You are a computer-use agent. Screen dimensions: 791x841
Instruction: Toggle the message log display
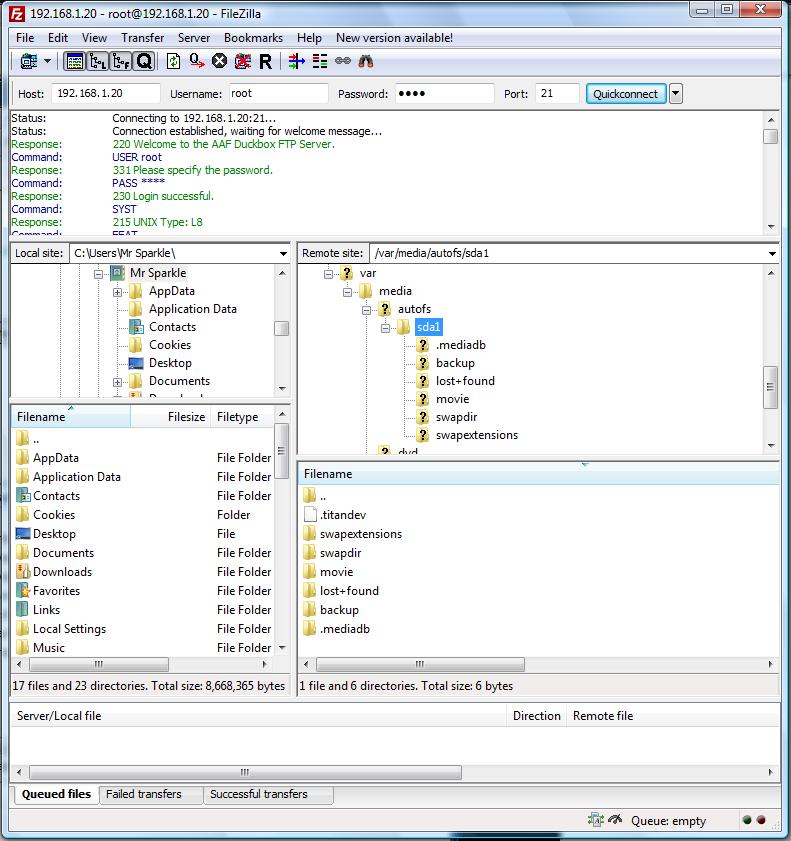click(75, 62)
